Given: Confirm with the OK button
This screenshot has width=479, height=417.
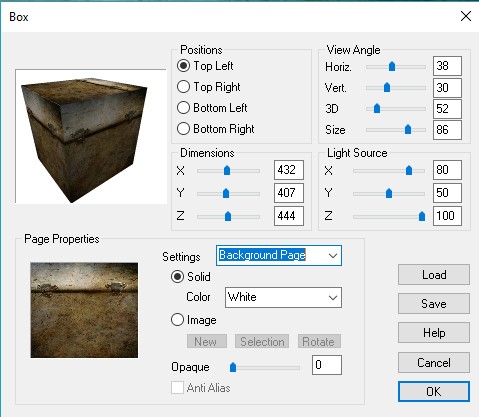Looking at the screenshot, I should pyautogui.click(x=434, y=391).
